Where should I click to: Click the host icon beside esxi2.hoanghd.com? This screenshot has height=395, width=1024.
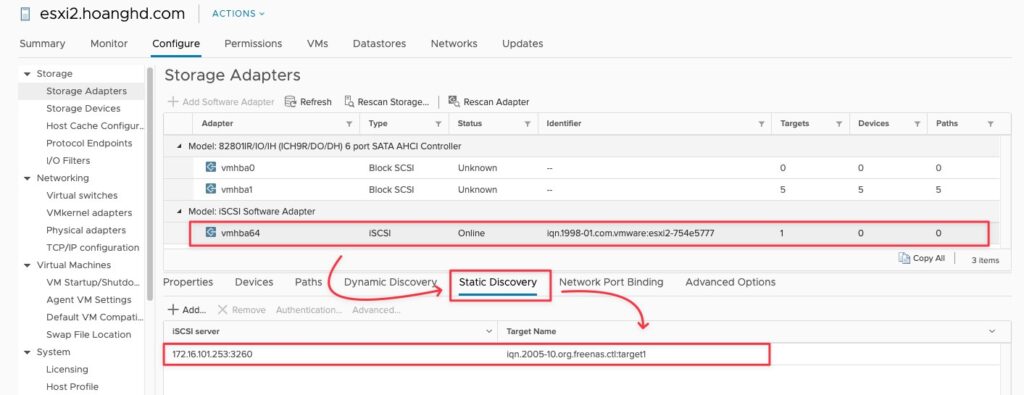25,14
